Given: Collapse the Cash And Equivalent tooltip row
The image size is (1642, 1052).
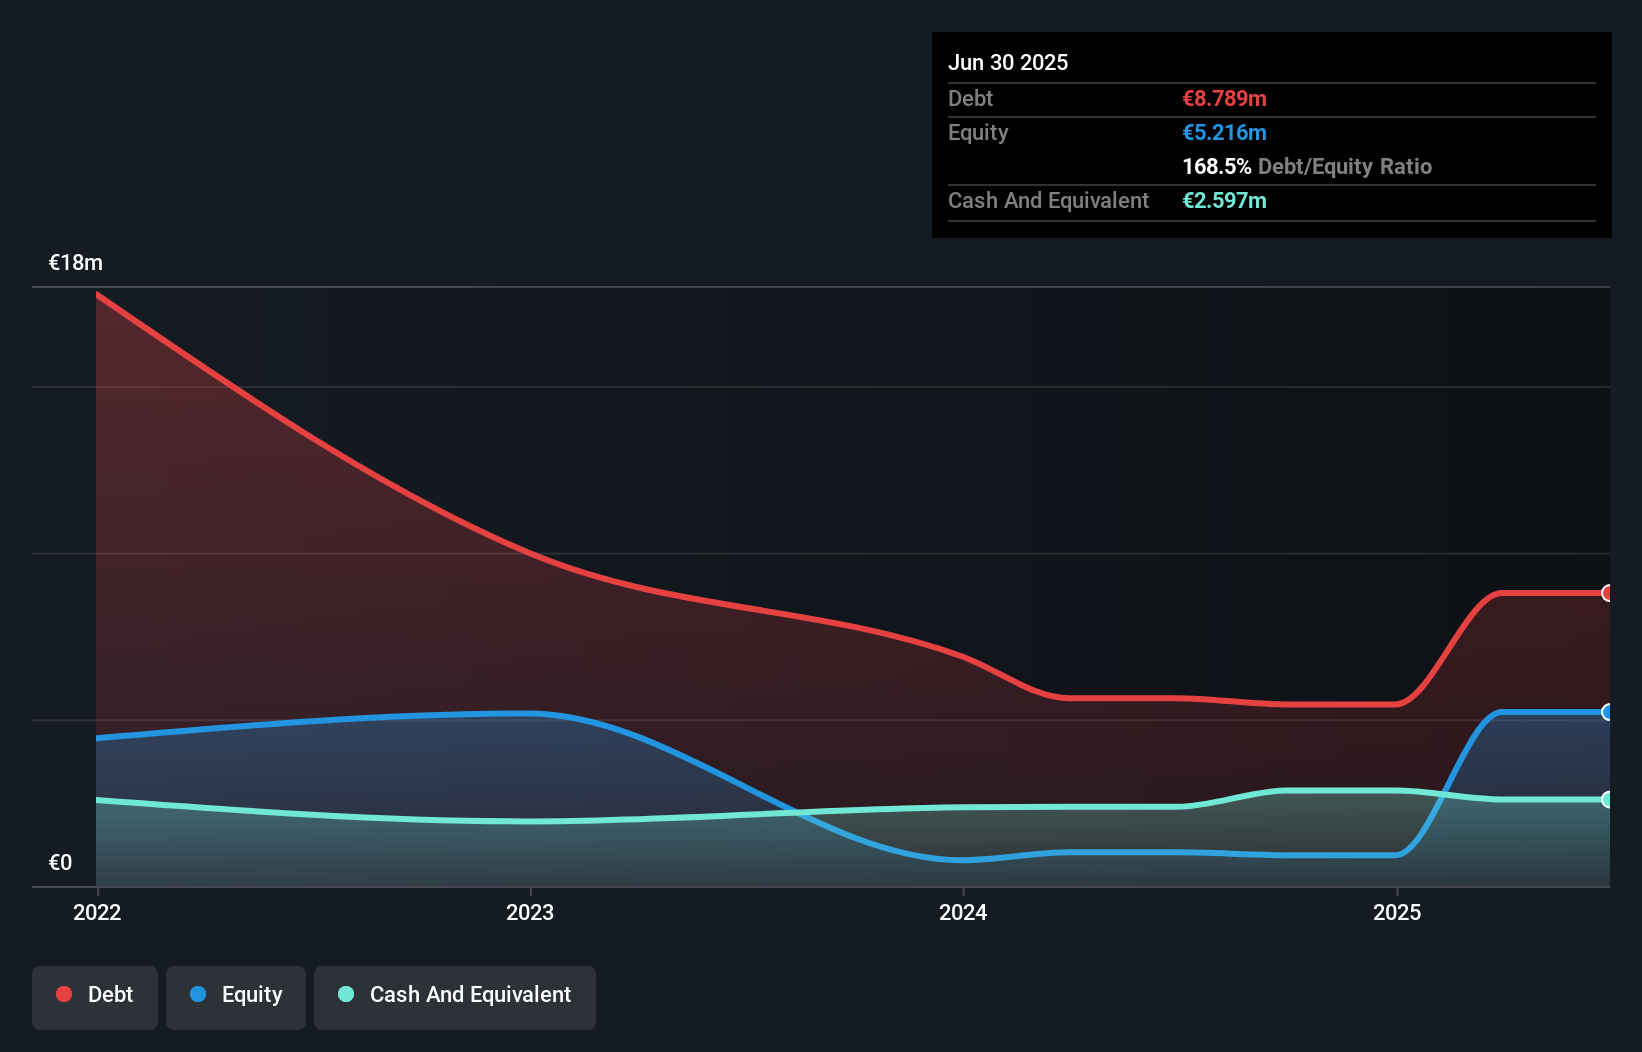Looking at the screenshot, I should pyautogui.click(x=1047, y=200).
